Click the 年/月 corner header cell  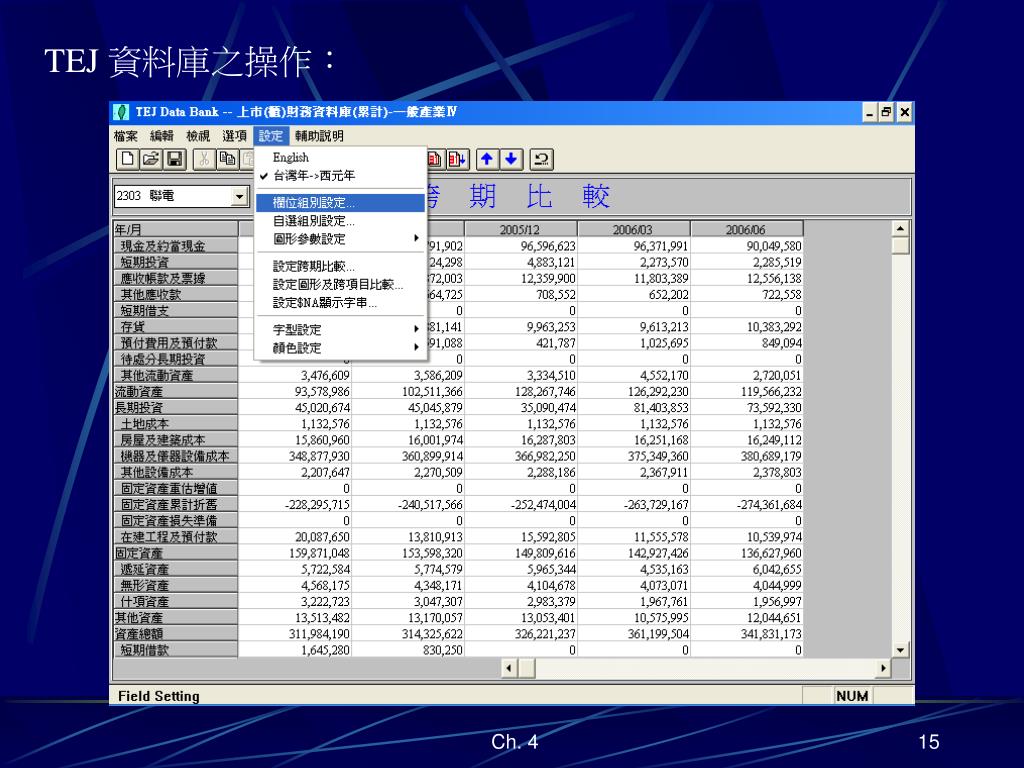176,229
